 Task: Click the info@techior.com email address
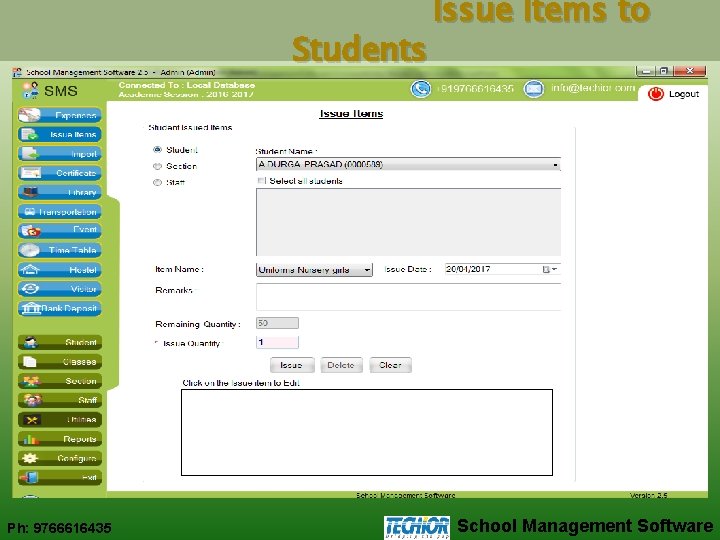coord(593,88)
